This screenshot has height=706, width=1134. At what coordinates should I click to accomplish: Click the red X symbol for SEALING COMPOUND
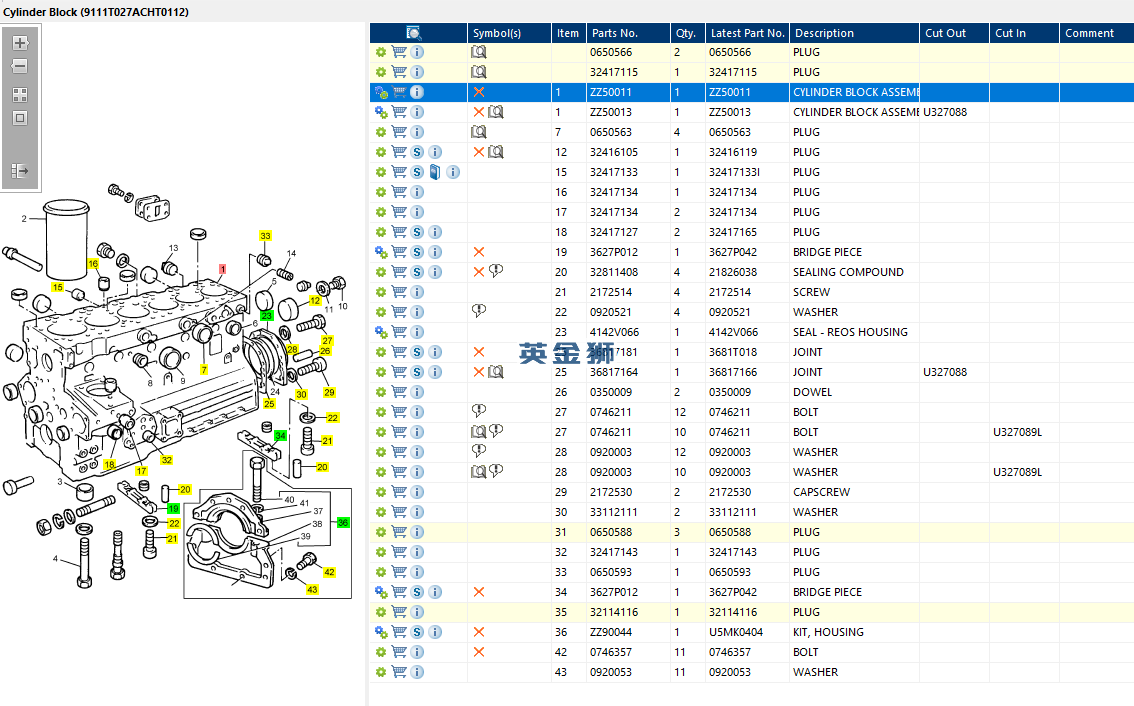click(x=479, y=272)
